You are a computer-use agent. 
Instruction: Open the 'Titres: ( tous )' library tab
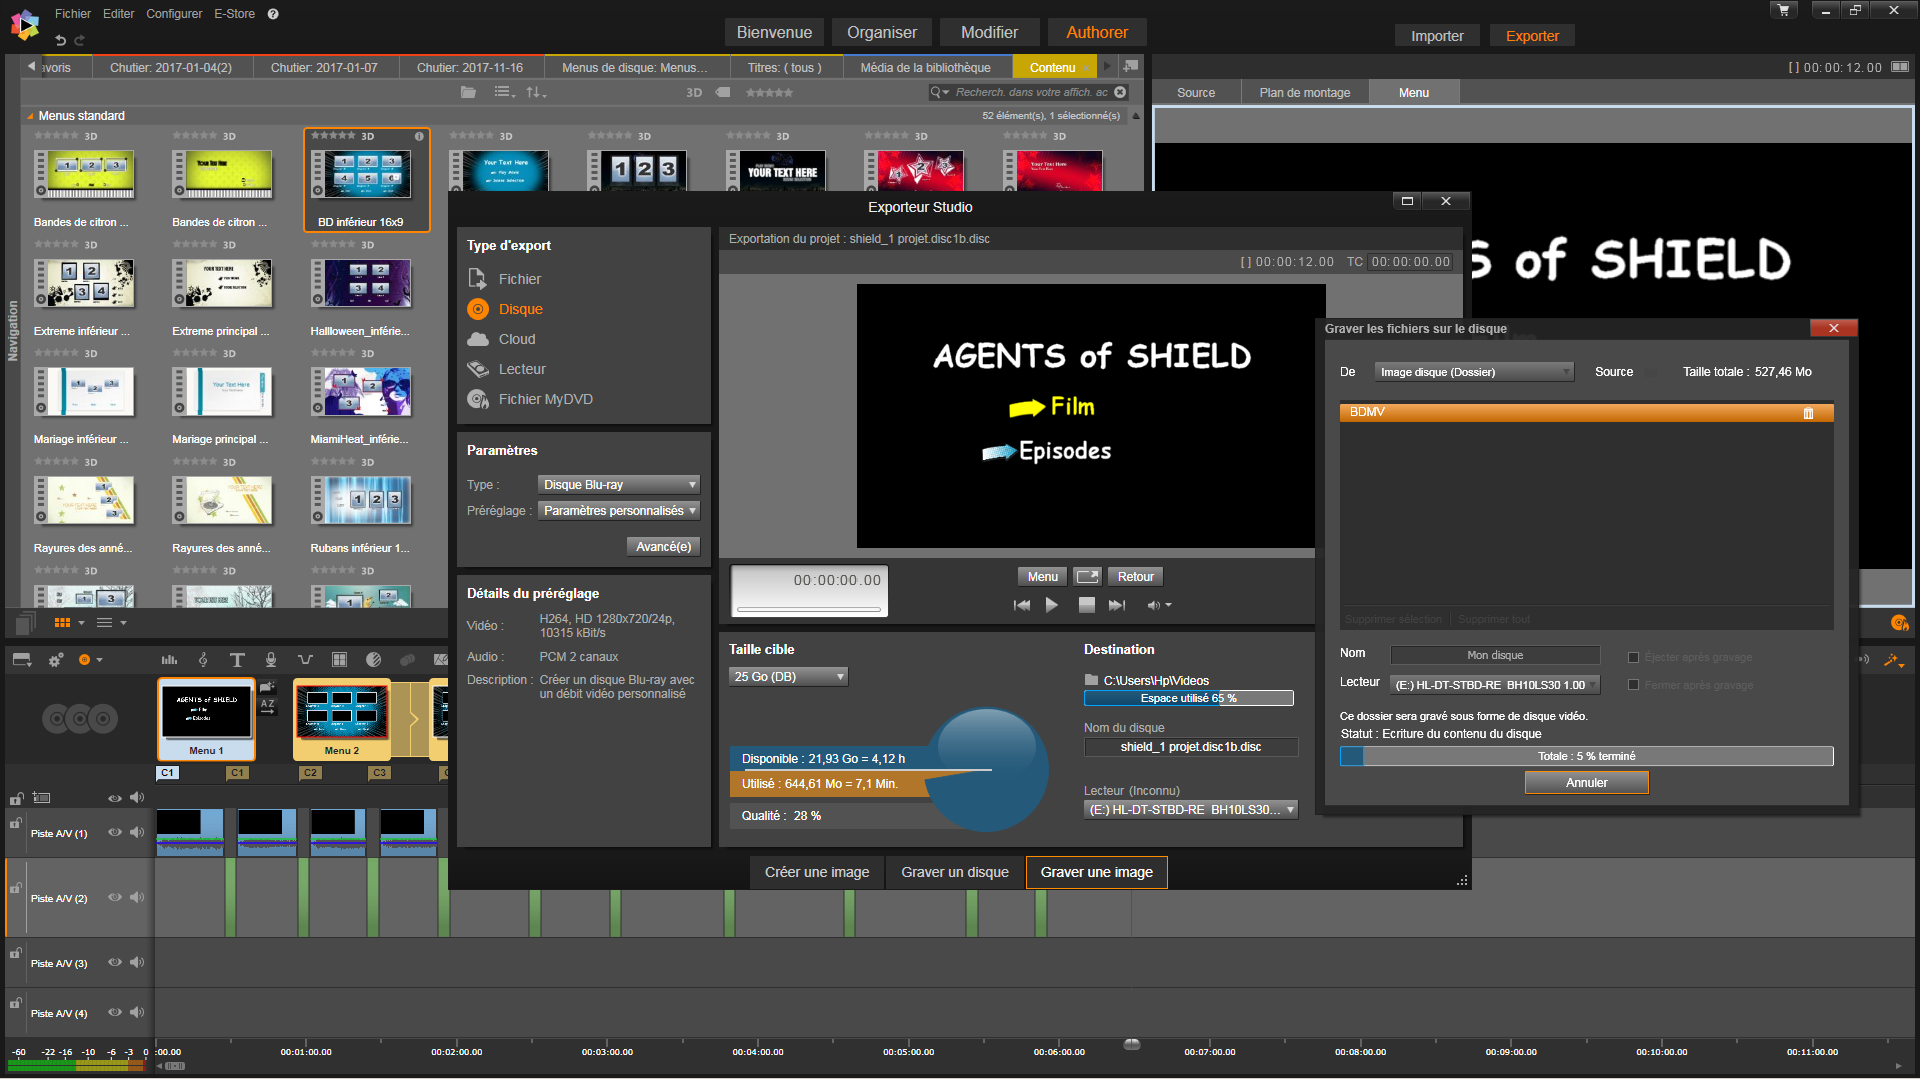tap(785, 68)
